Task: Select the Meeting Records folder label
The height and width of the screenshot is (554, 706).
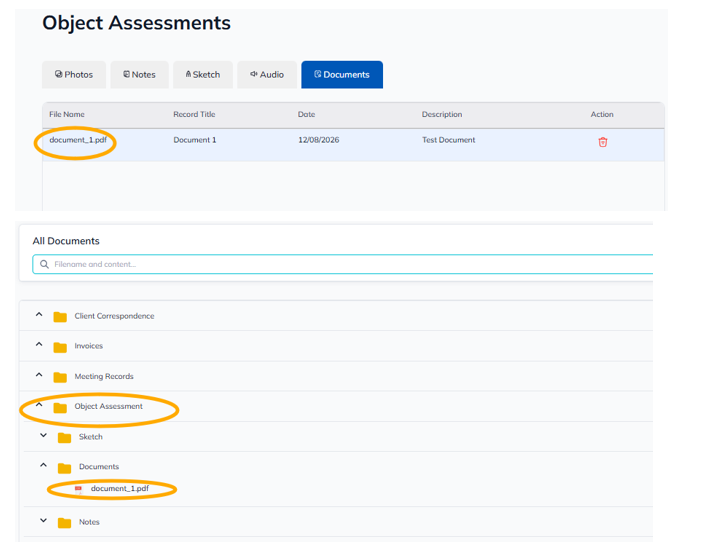Action: (104, 376)
